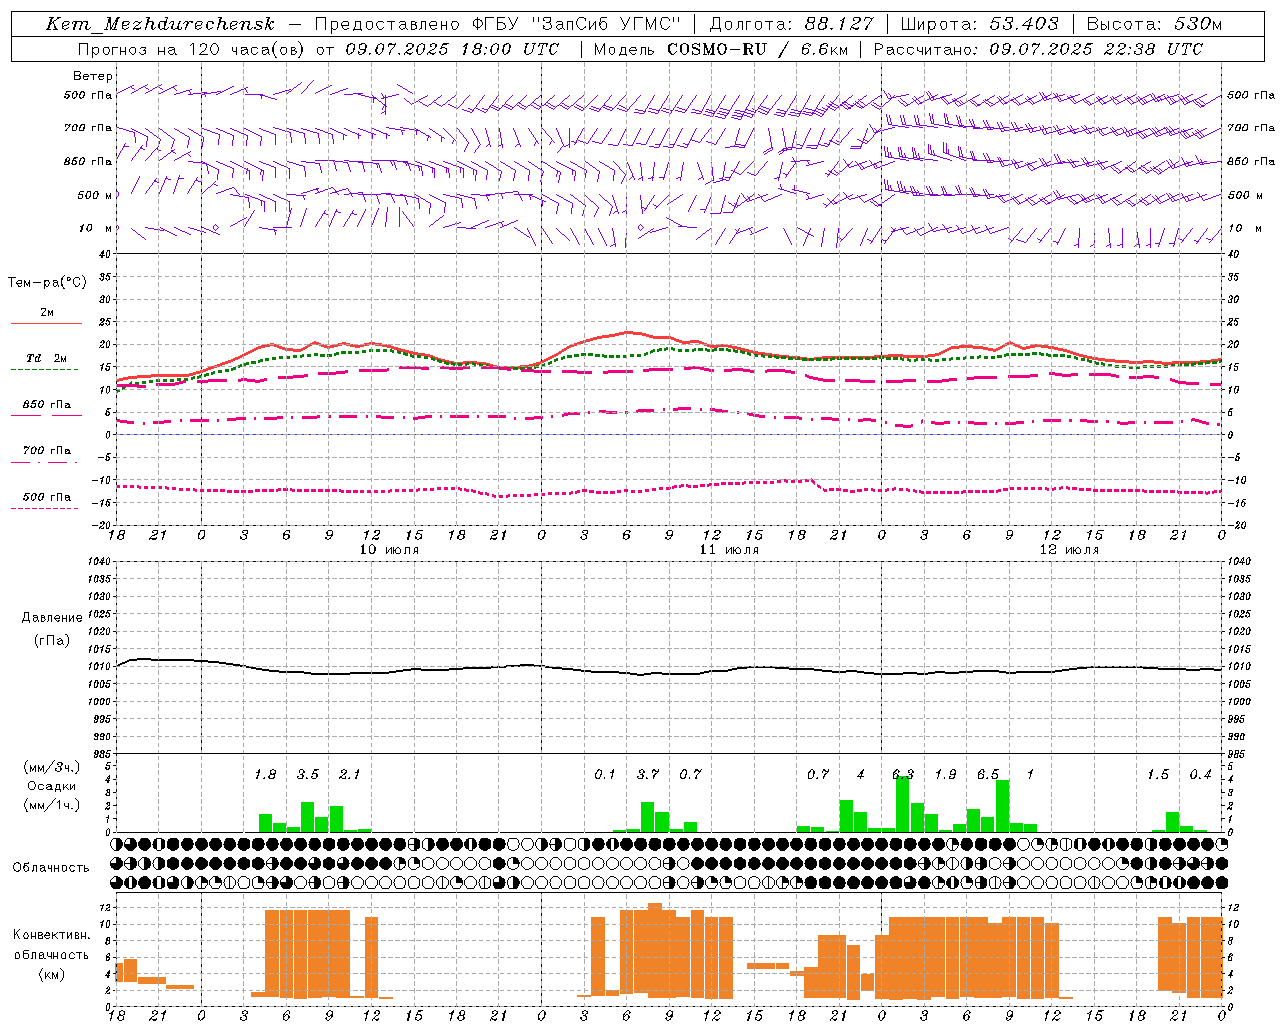Click the '500 гПа' temperature legend entry
Viewport: 1280px width, 1024px height.
coord(47,497)
